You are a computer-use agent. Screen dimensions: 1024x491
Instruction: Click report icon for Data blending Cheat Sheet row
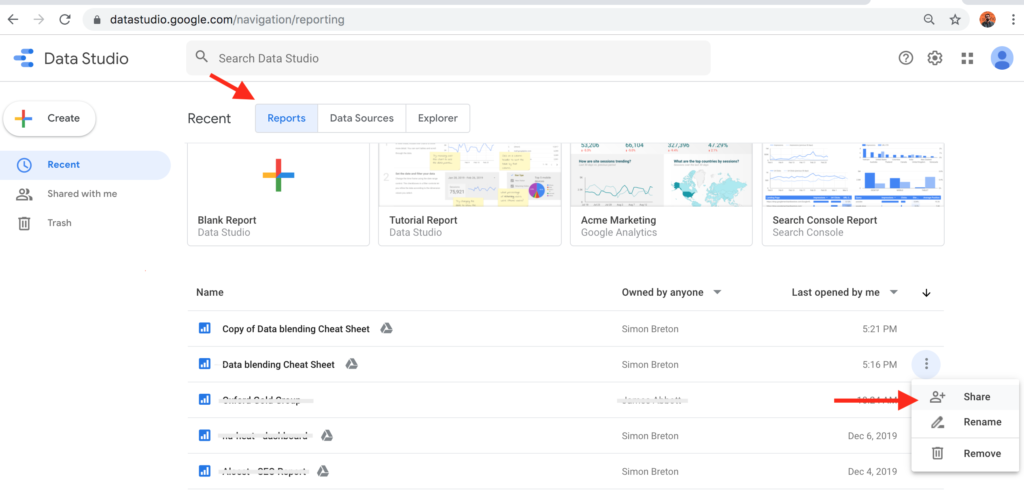tap(204, 364)
